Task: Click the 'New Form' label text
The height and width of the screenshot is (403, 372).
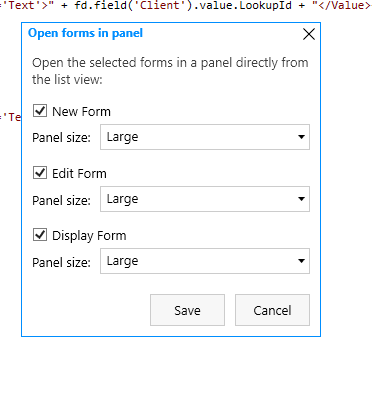Action: [x=81, y=111]
